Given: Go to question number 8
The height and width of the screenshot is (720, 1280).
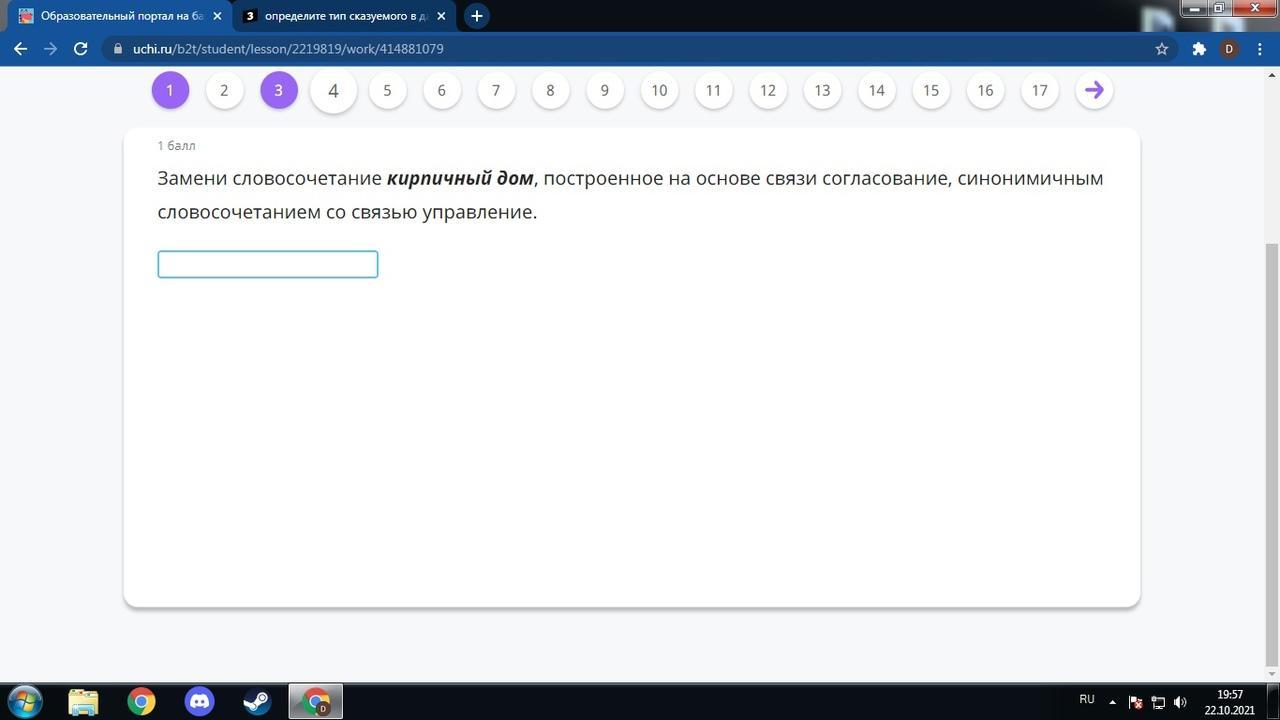Looking at the screenshot, I should click(x=550, y=90).
